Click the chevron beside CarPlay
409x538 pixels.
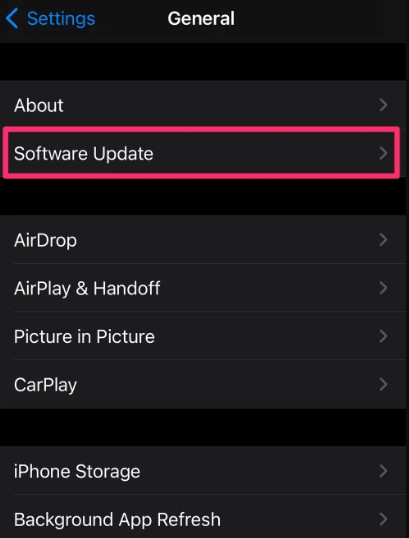(383, 384)
